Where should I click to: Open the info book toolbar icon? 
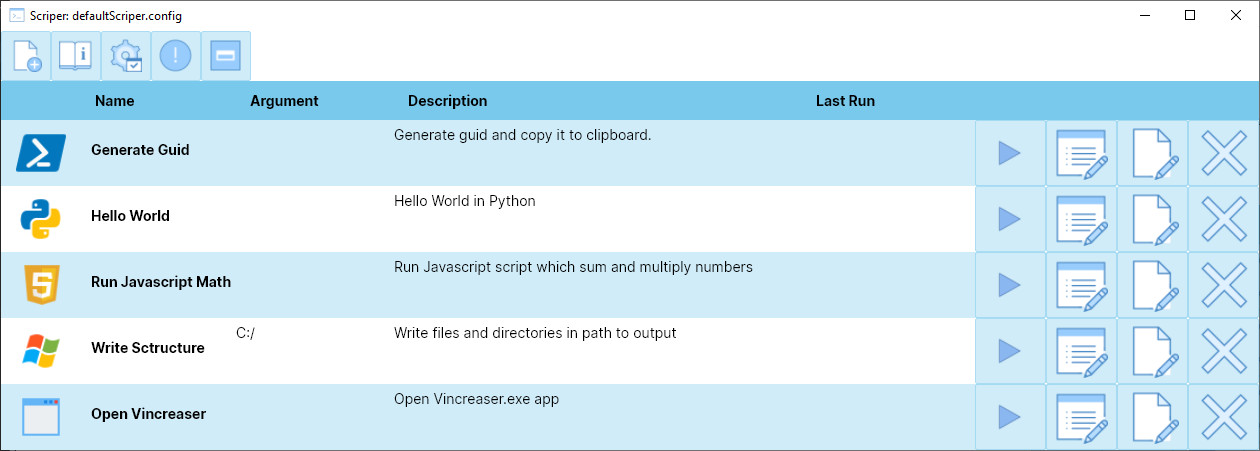[x=76, y=56]
